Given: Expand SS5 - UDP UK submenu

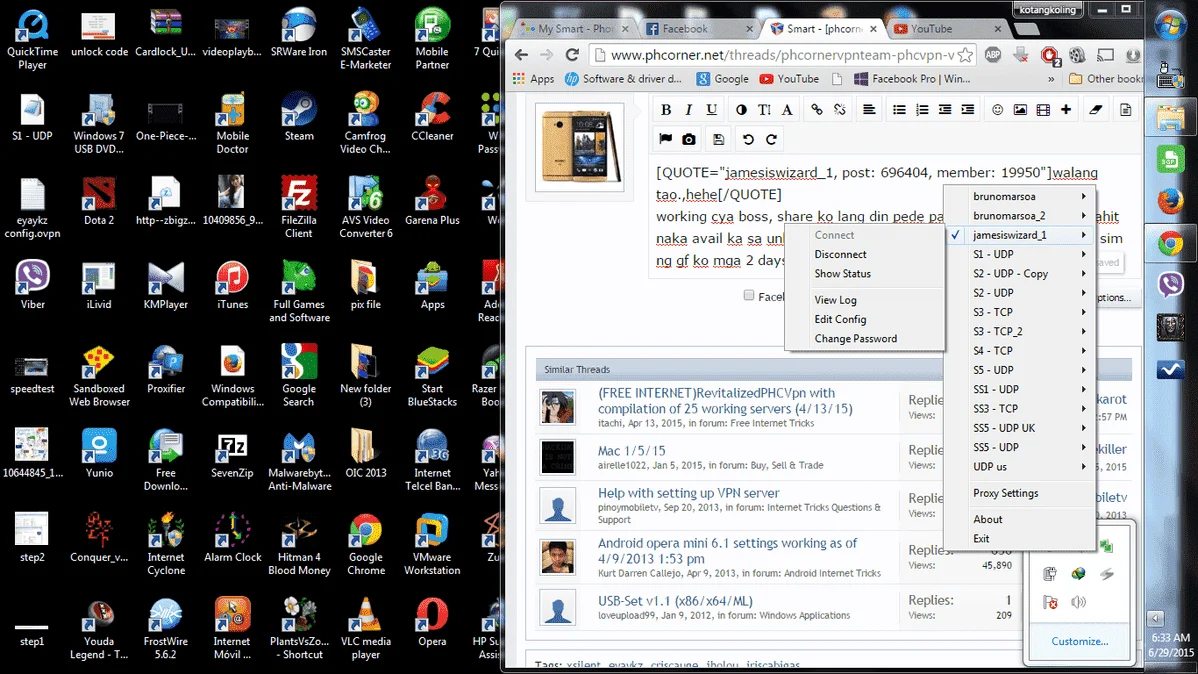Looking at the screenshot, I should (1019, 428).
